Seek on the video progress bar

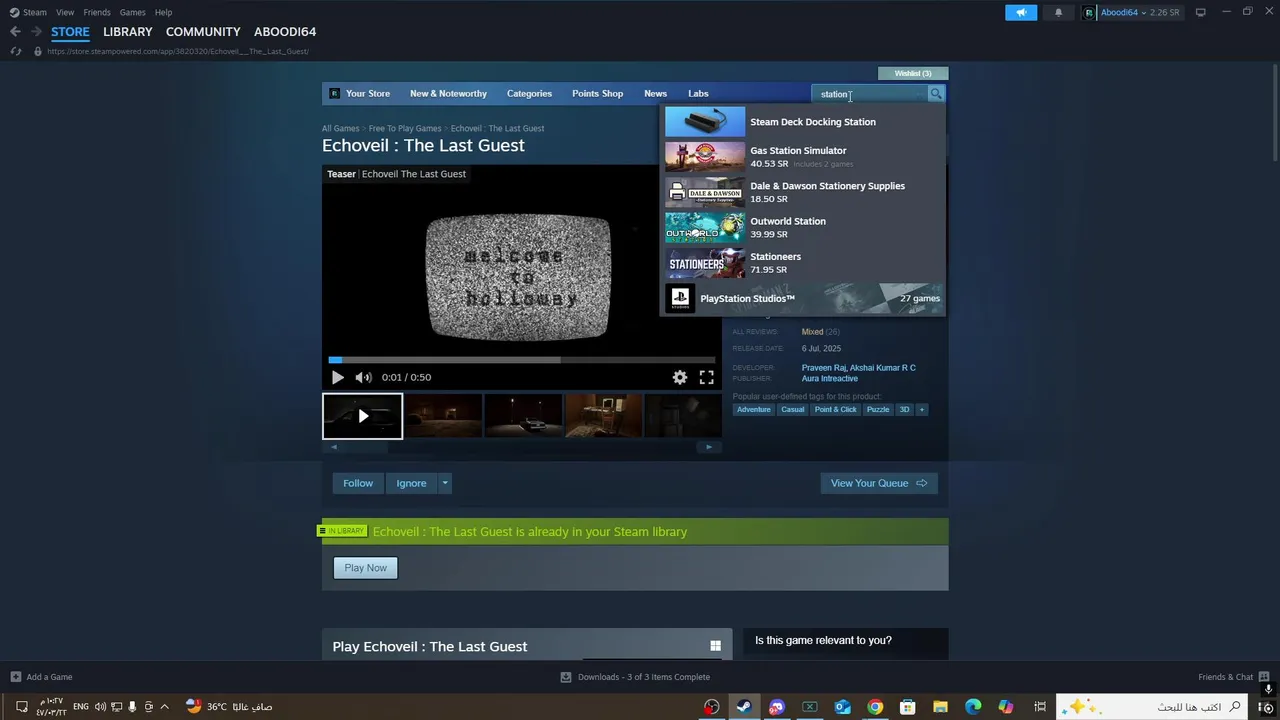click(x=520, y=360)
